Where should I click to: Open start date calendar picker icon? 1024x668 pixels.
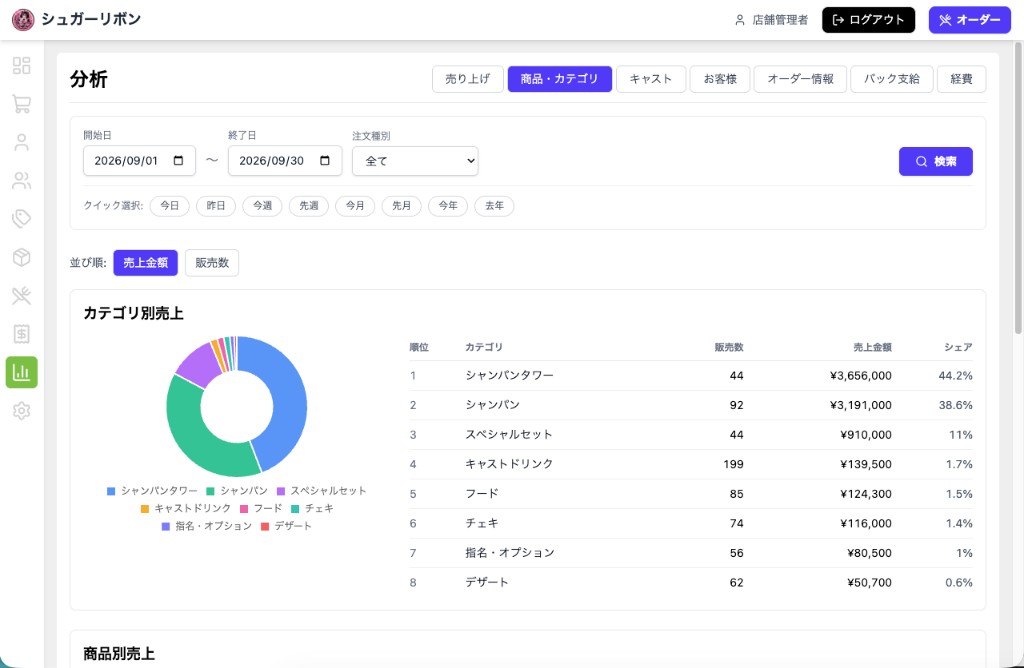178,161
